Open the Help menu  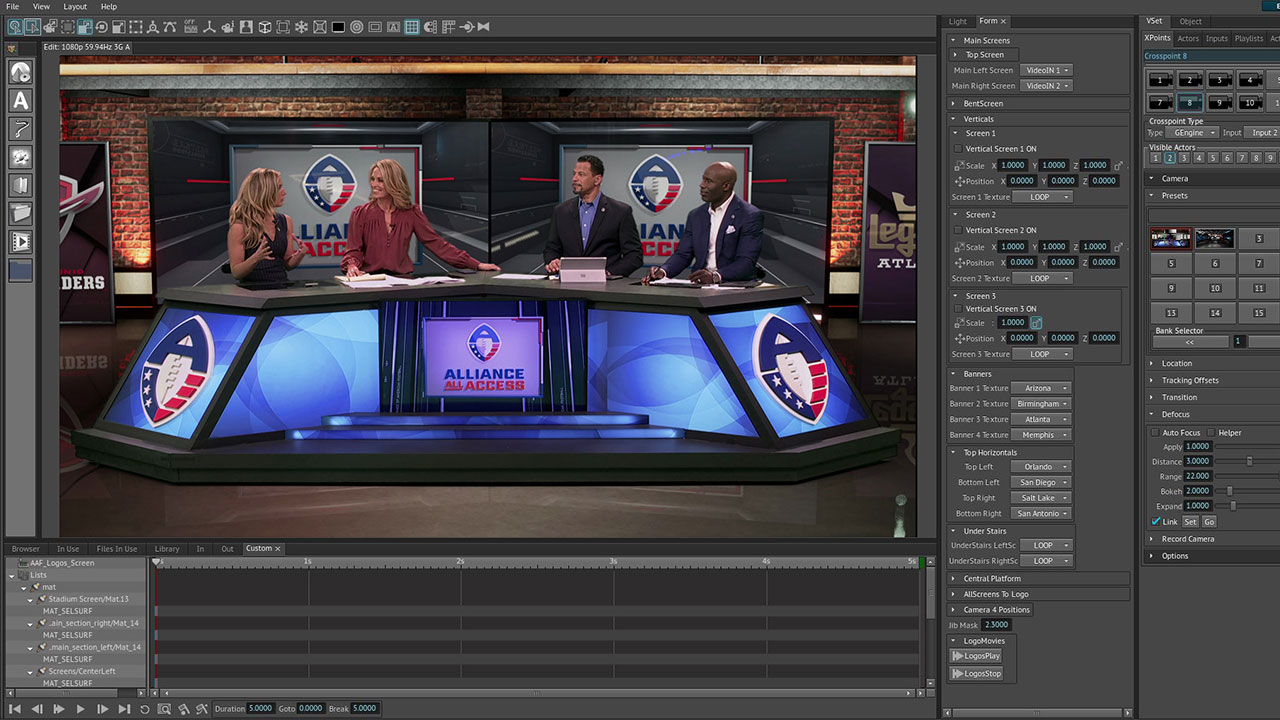[109, 7]
